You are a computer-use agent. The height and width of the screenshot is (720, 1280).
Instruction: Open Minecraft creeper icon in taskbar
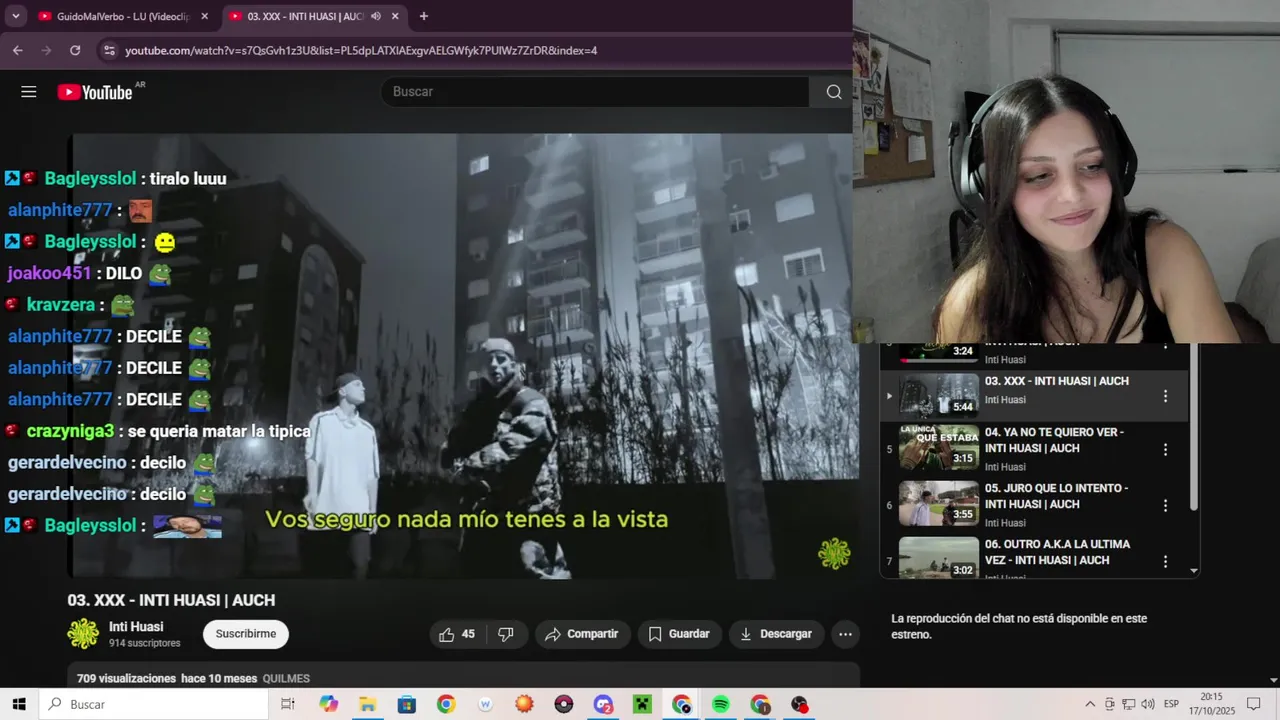click(642, 704)
